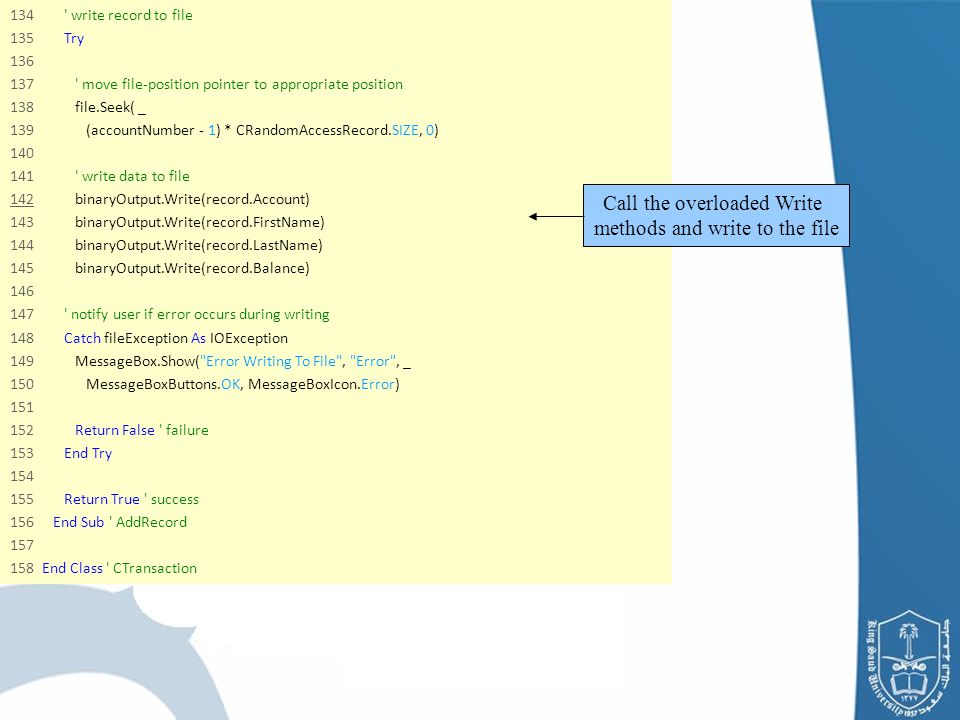Viewport: 960px width, 720px height.
Task: Click "Catch fileException As IOException" line
Action: pyautogui.click(x=176, y=338)
